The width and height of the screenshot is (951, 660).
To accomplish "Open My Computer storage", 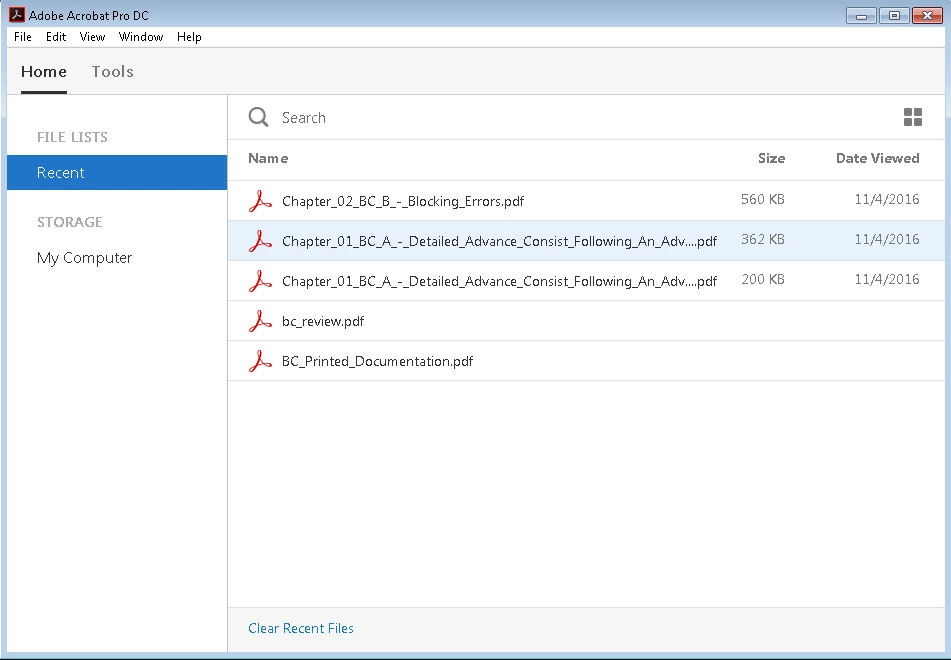I will (84, 258).
